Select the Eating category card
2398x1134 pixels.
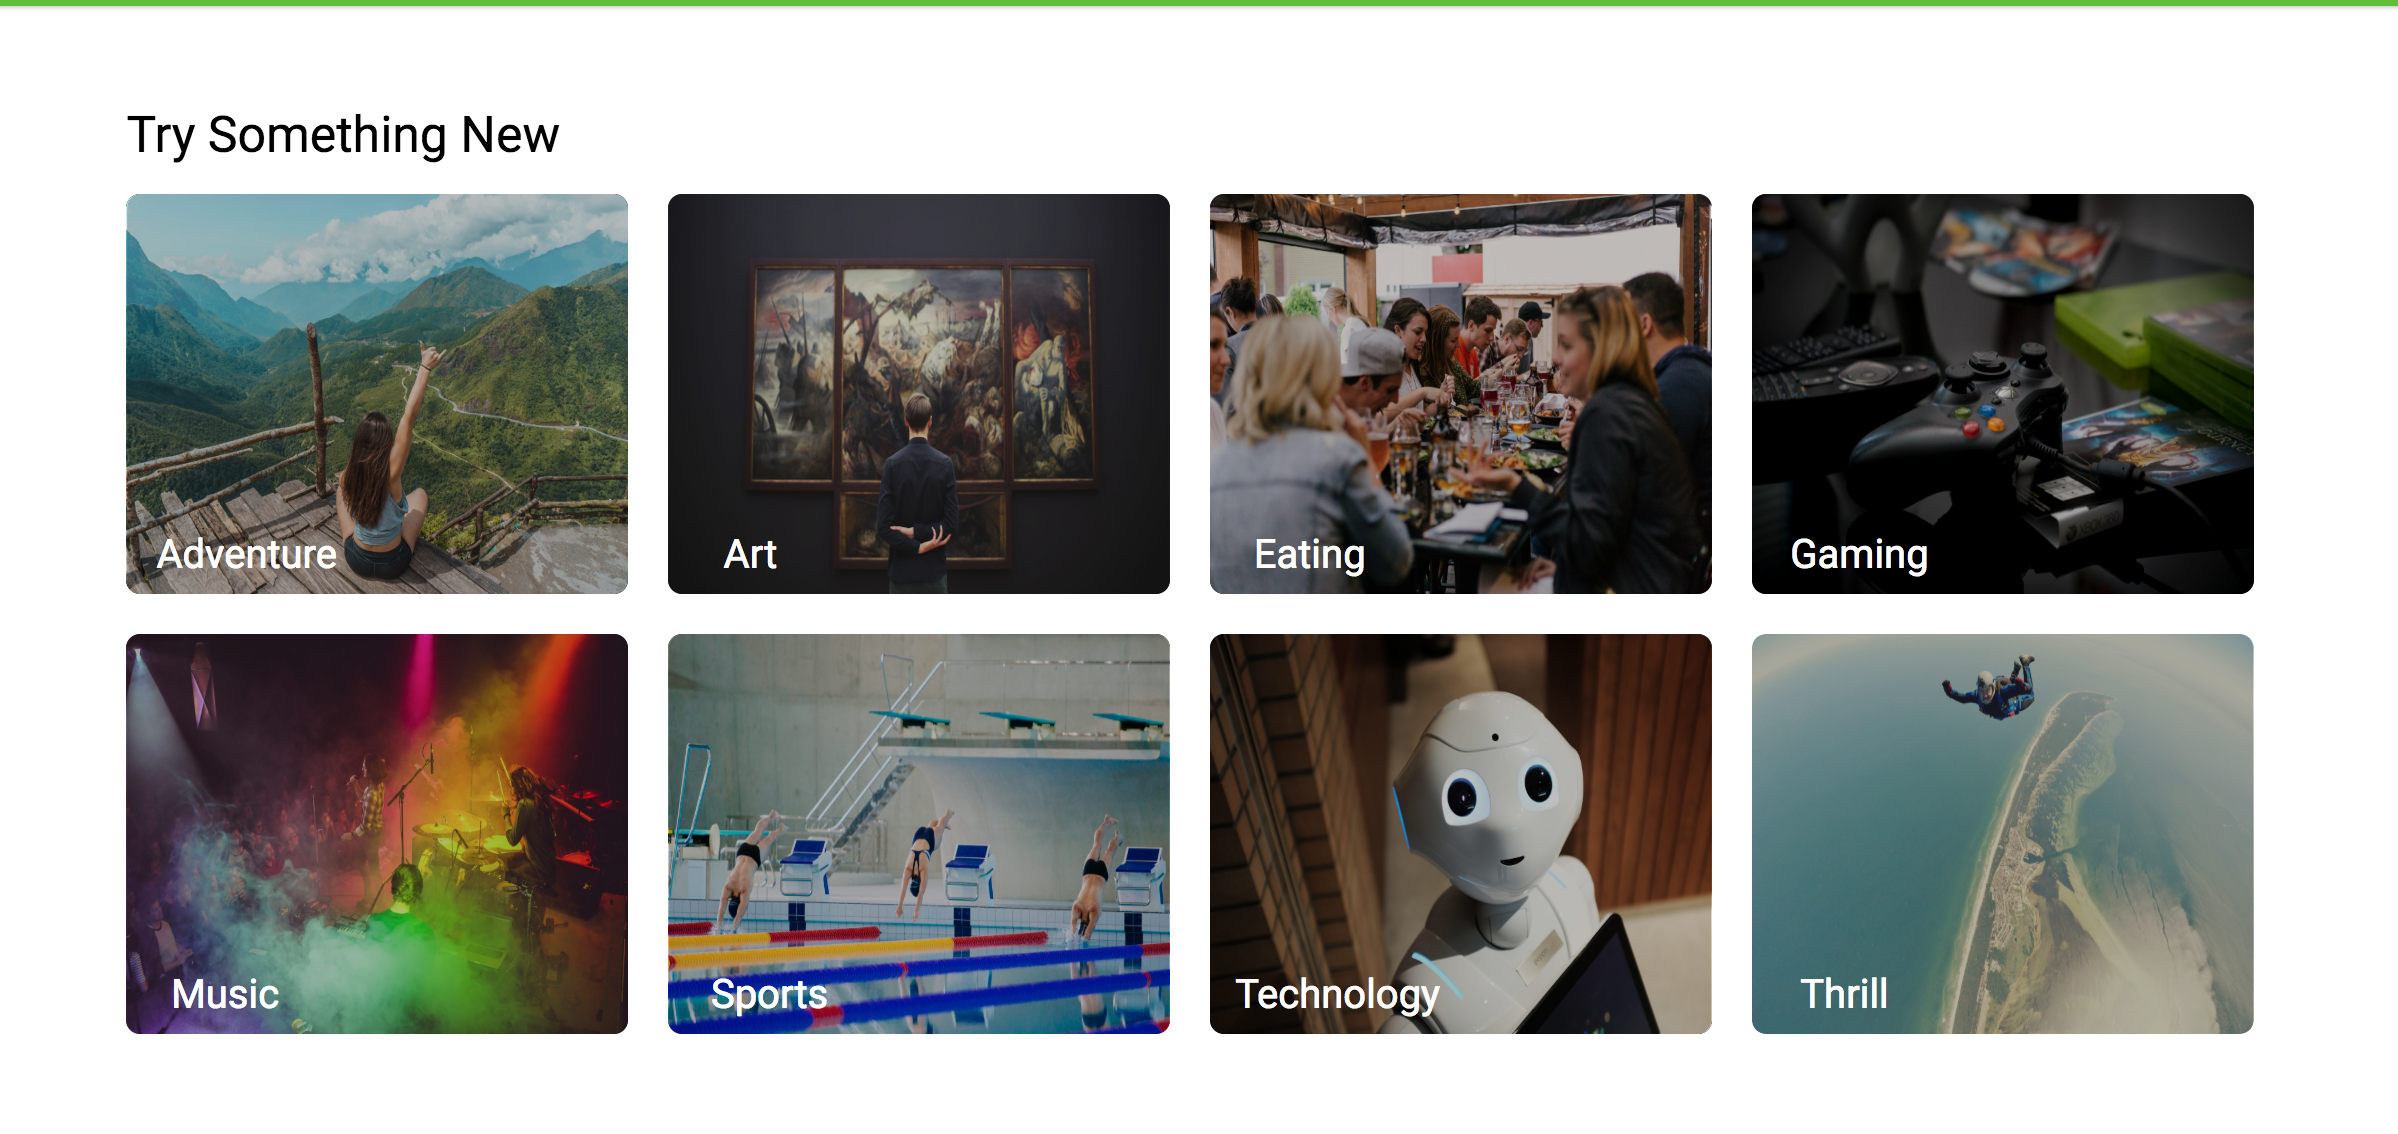pyautogui.click(x=1461, y=394)
